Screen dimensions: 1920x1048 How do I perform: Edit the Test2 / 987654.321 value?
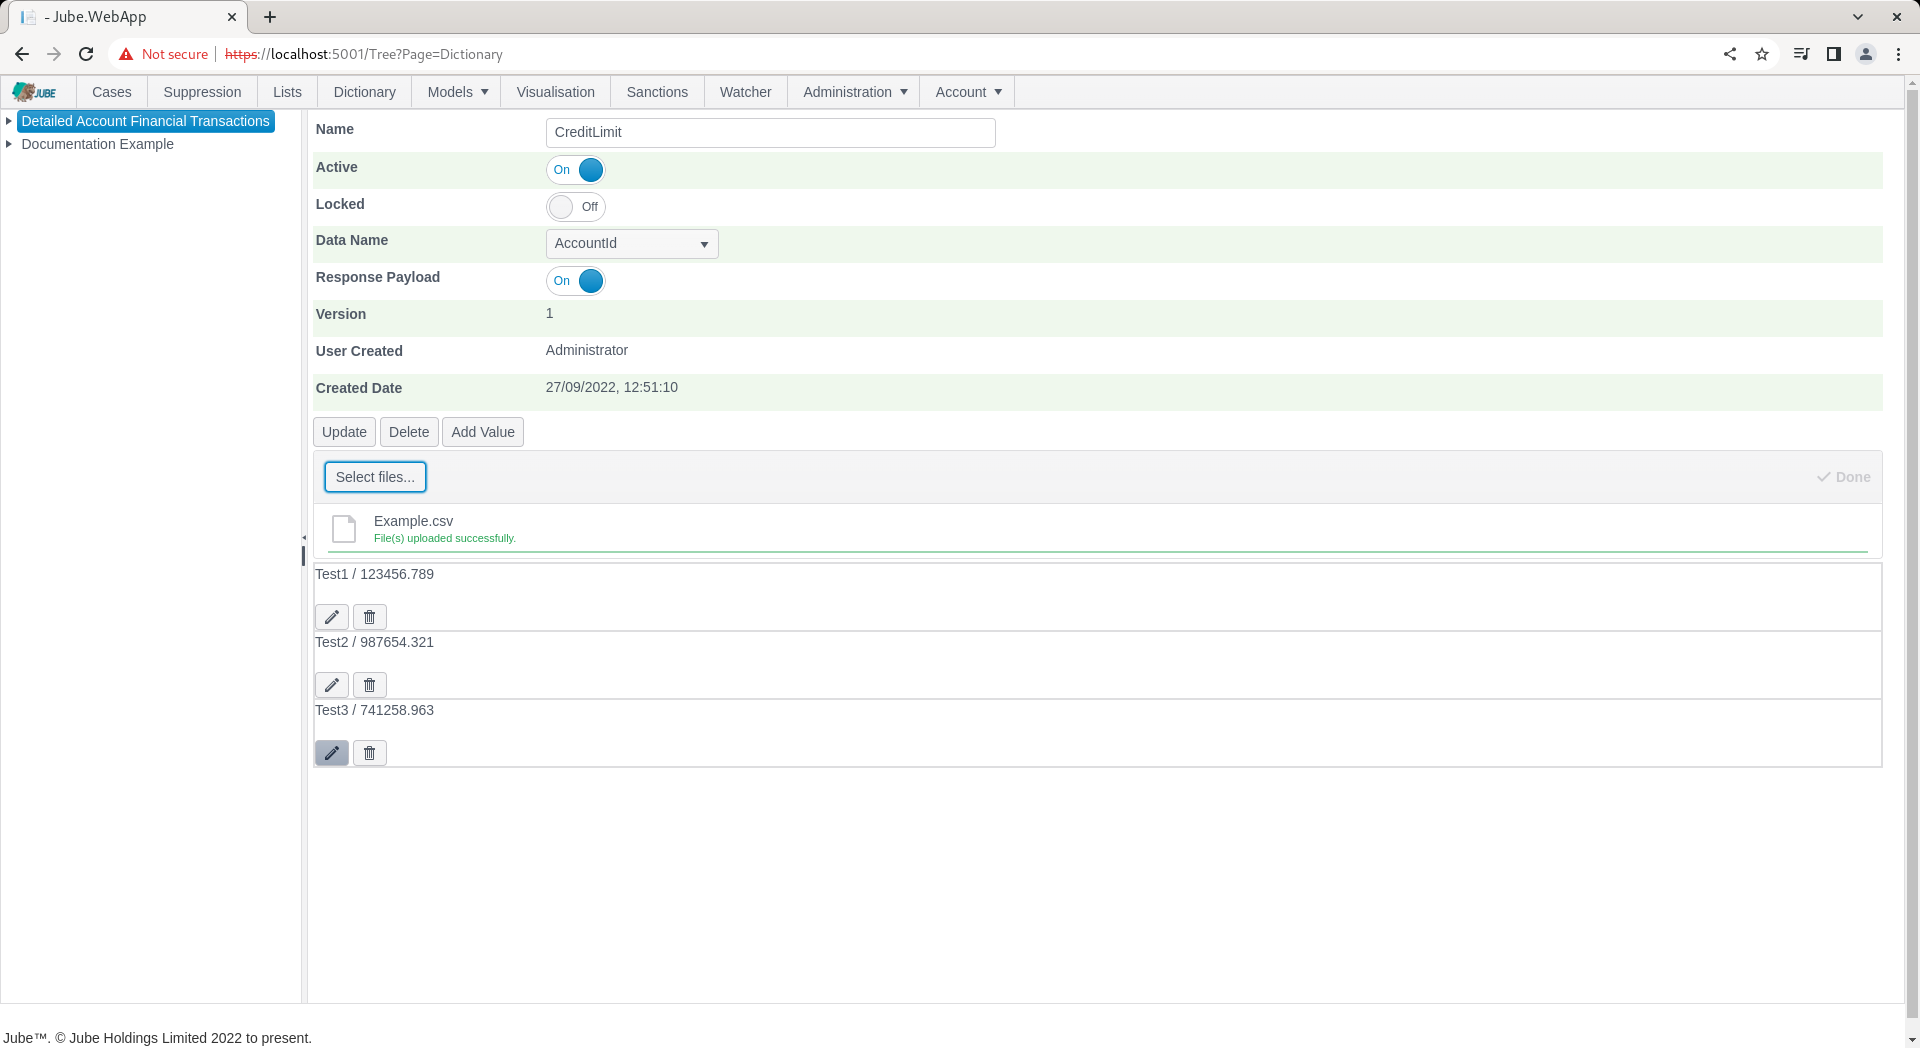point(332,685)
